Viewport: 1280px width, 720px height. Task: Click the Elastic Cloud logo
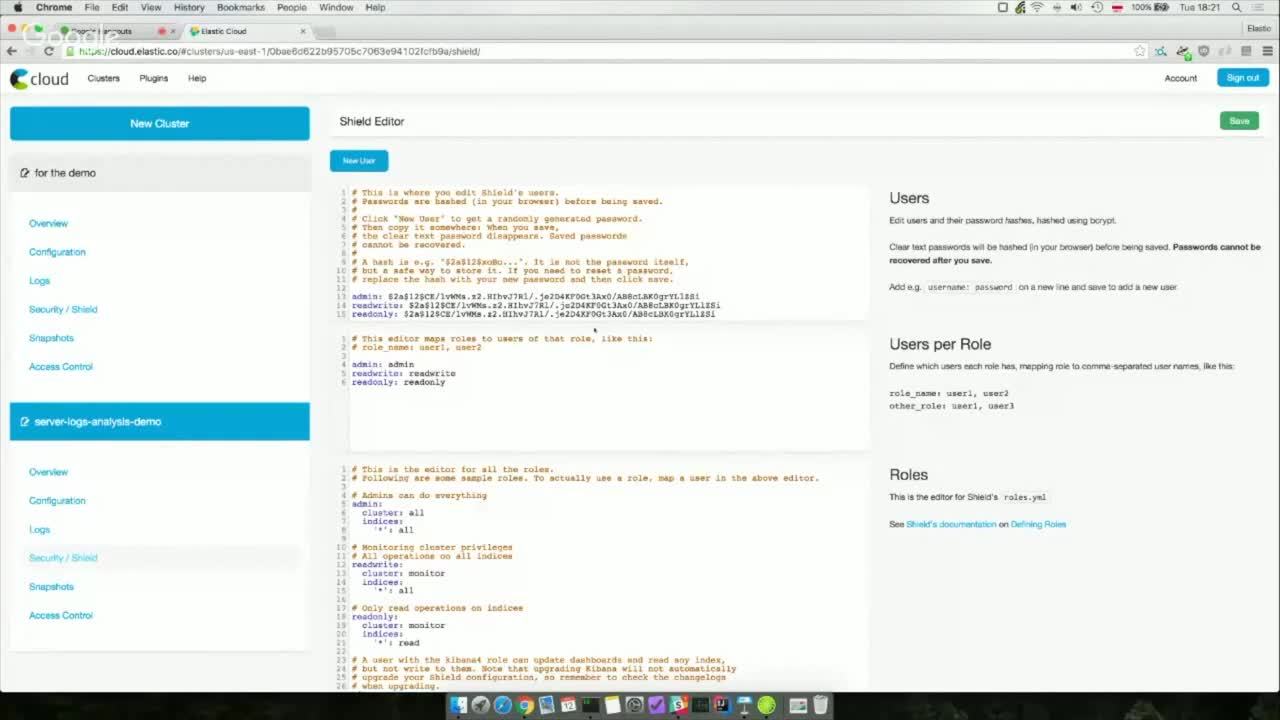point(39,78)
